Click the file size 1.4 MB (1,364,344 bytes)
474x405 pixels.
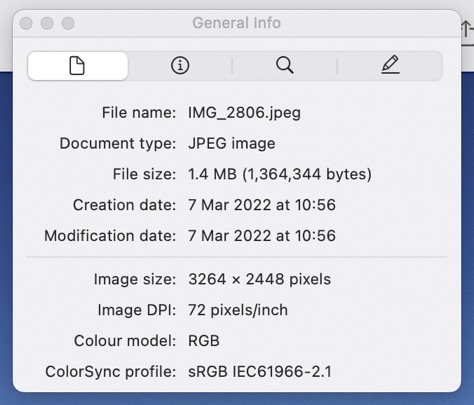click(x=280, y=174)
